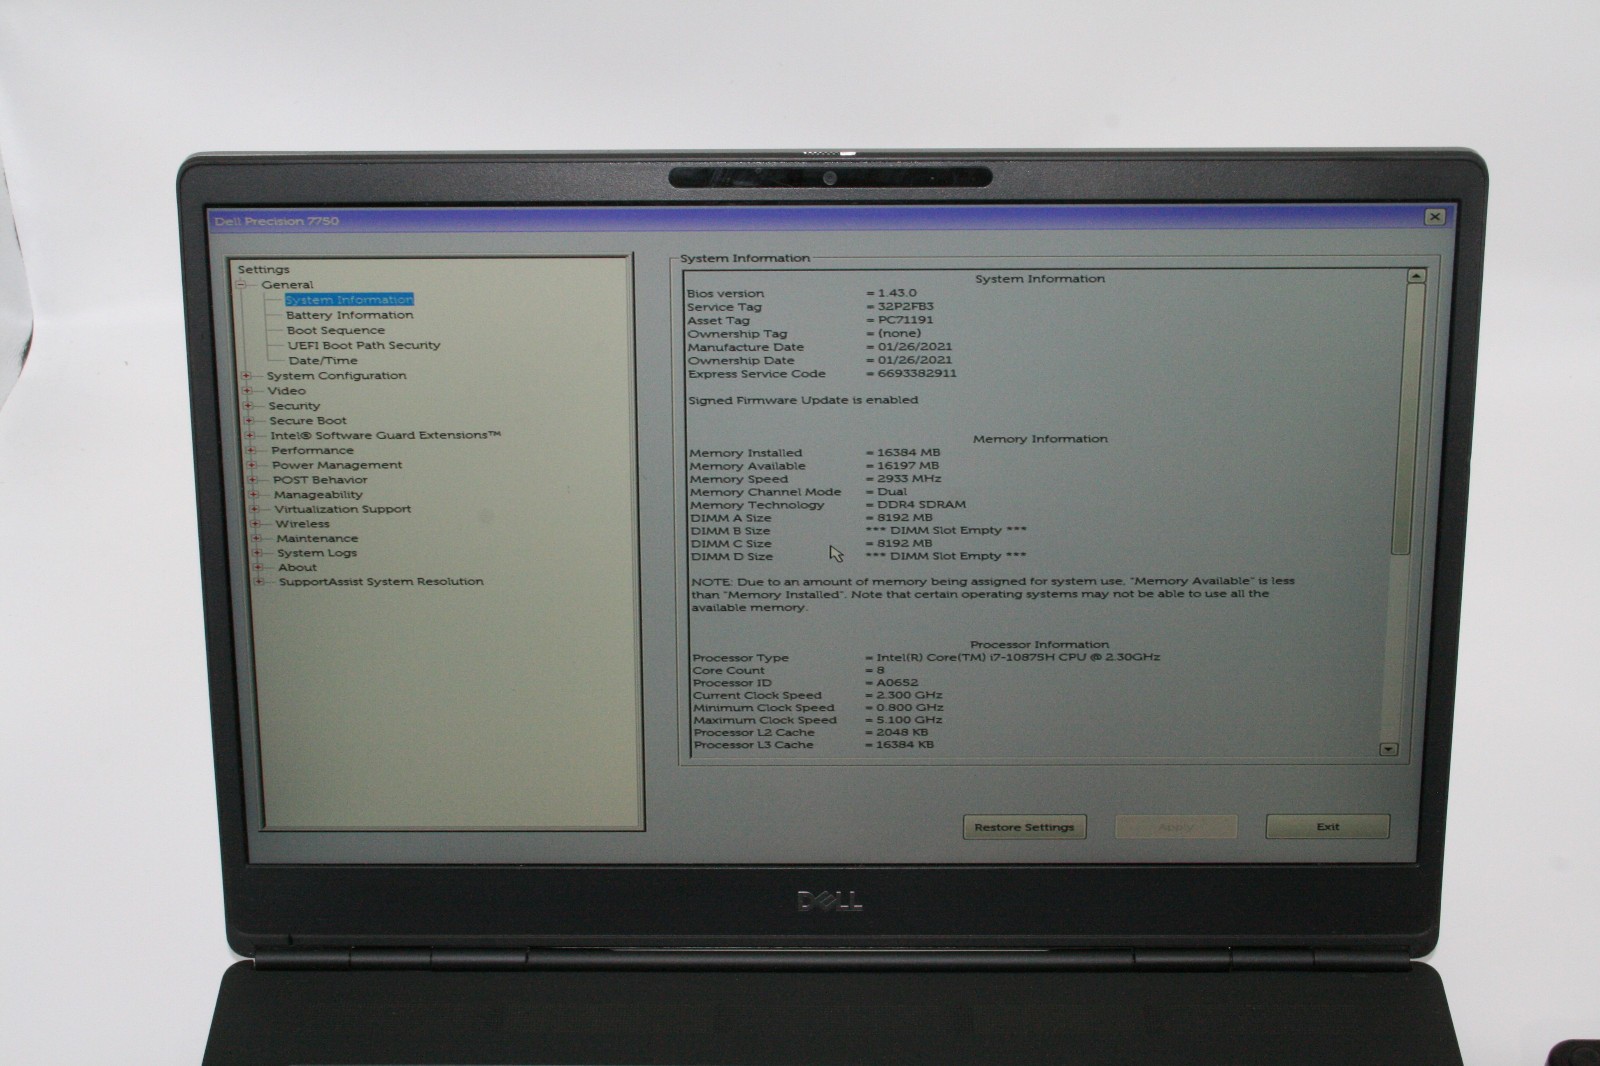This screenshot has height=1066, width=1600.
Task: Click the Restore Settings button
Action: (x=1024, y=827)
